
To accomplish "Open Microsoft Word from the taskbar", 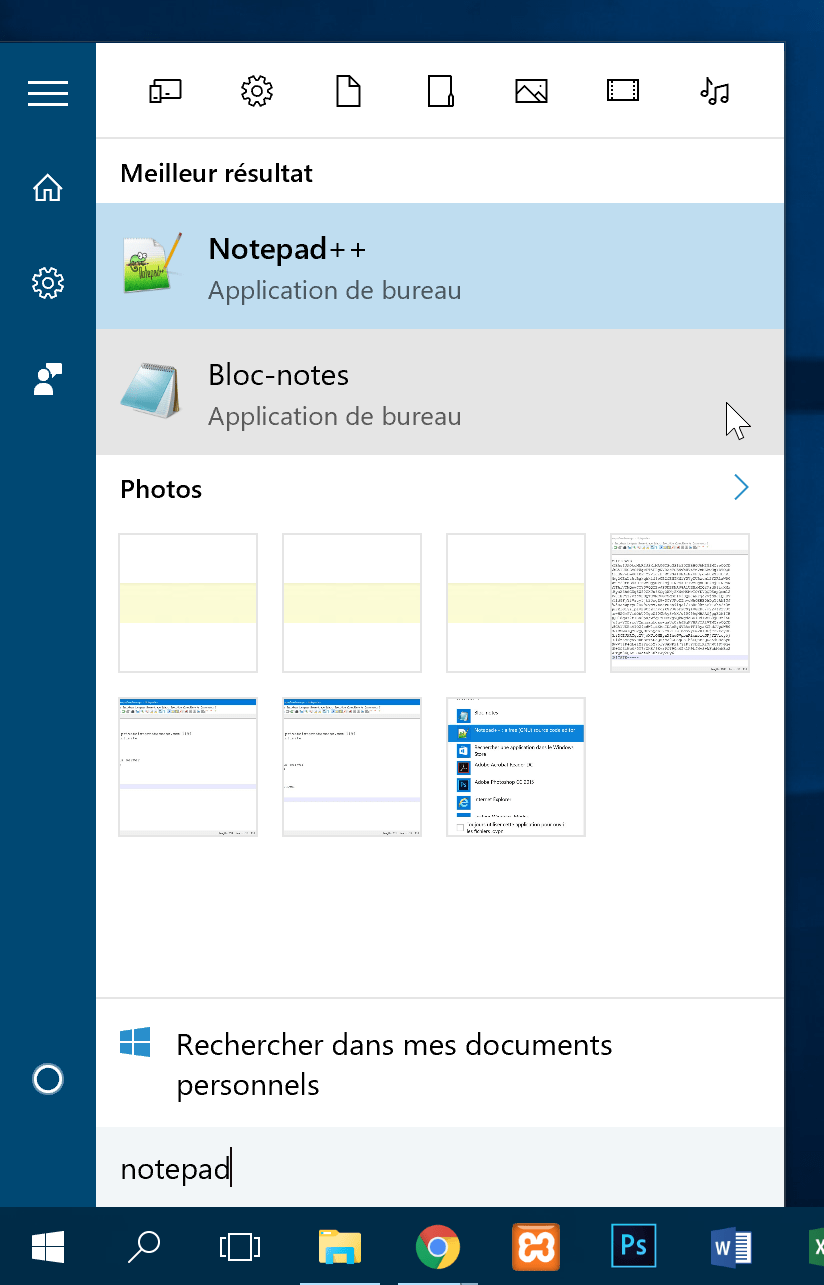I will (731, 1246).
